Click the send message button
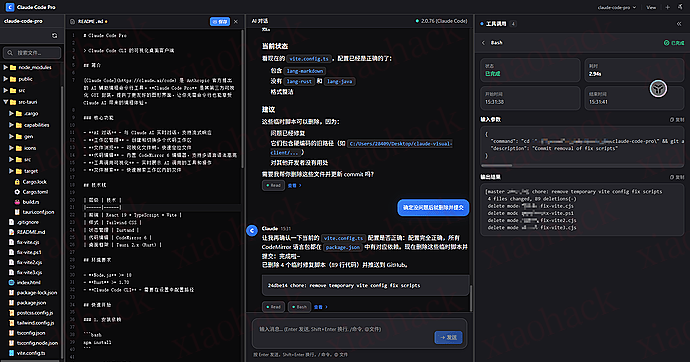The width and height of the screenshot is (690, 362). coord(448,337)
